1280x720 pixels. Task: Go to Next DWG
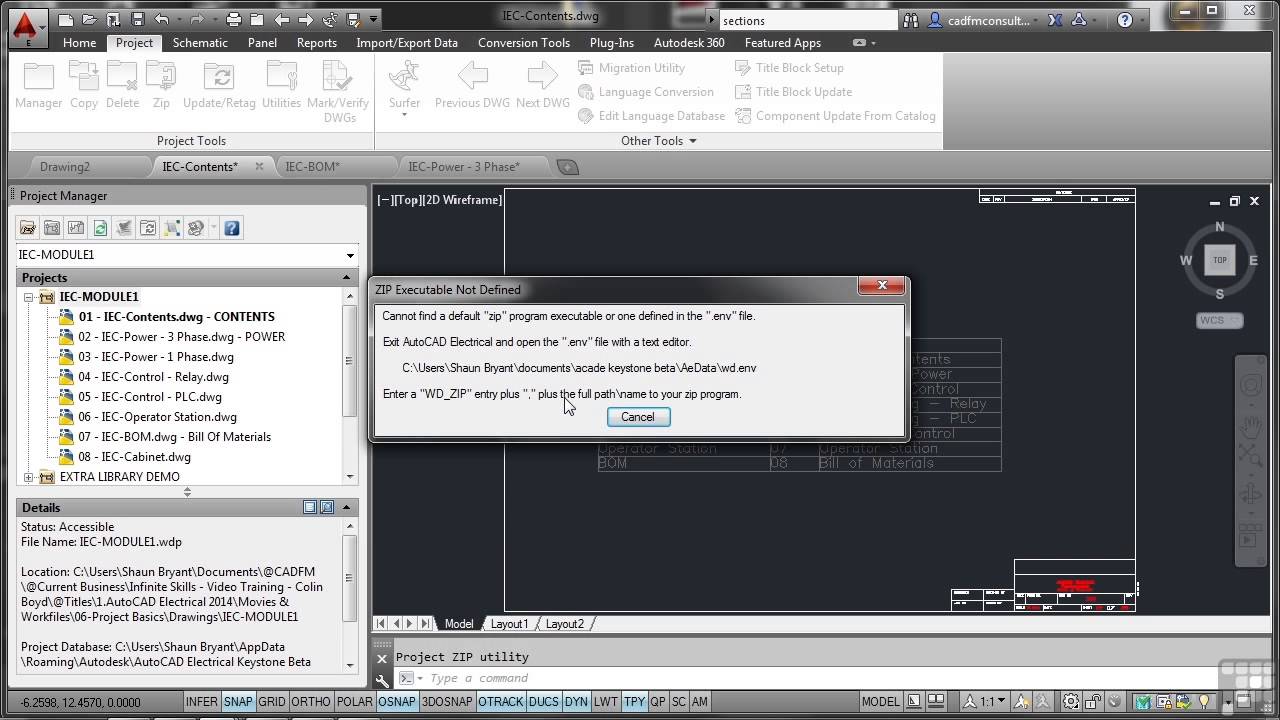tap(542, 85)
